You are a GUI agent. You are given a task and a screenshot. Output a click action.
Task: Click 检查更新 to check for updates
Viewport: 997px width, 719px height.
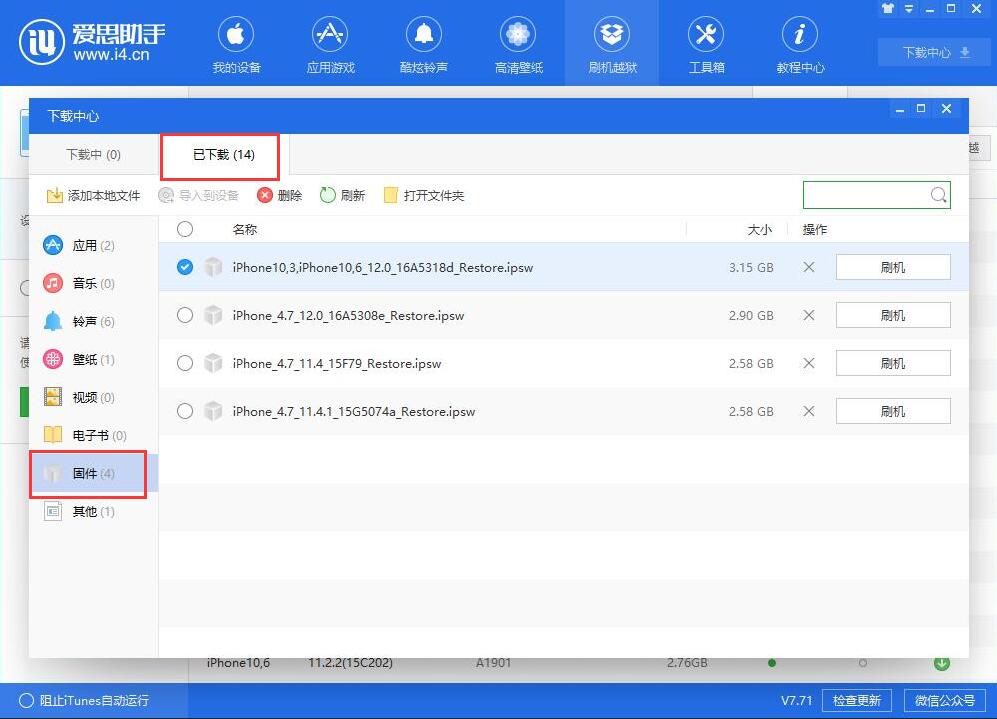857,700
